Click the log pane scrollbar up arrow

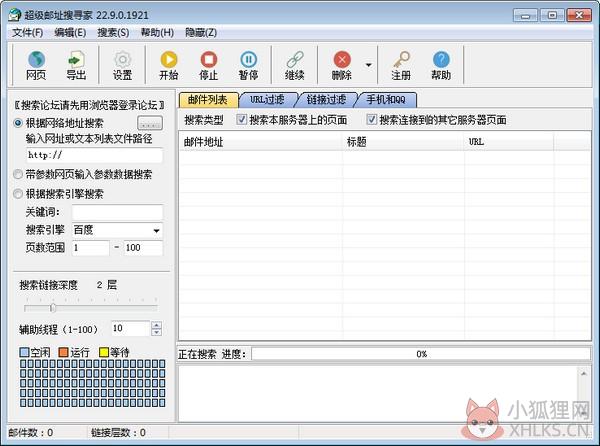click(x=584, y=373)
